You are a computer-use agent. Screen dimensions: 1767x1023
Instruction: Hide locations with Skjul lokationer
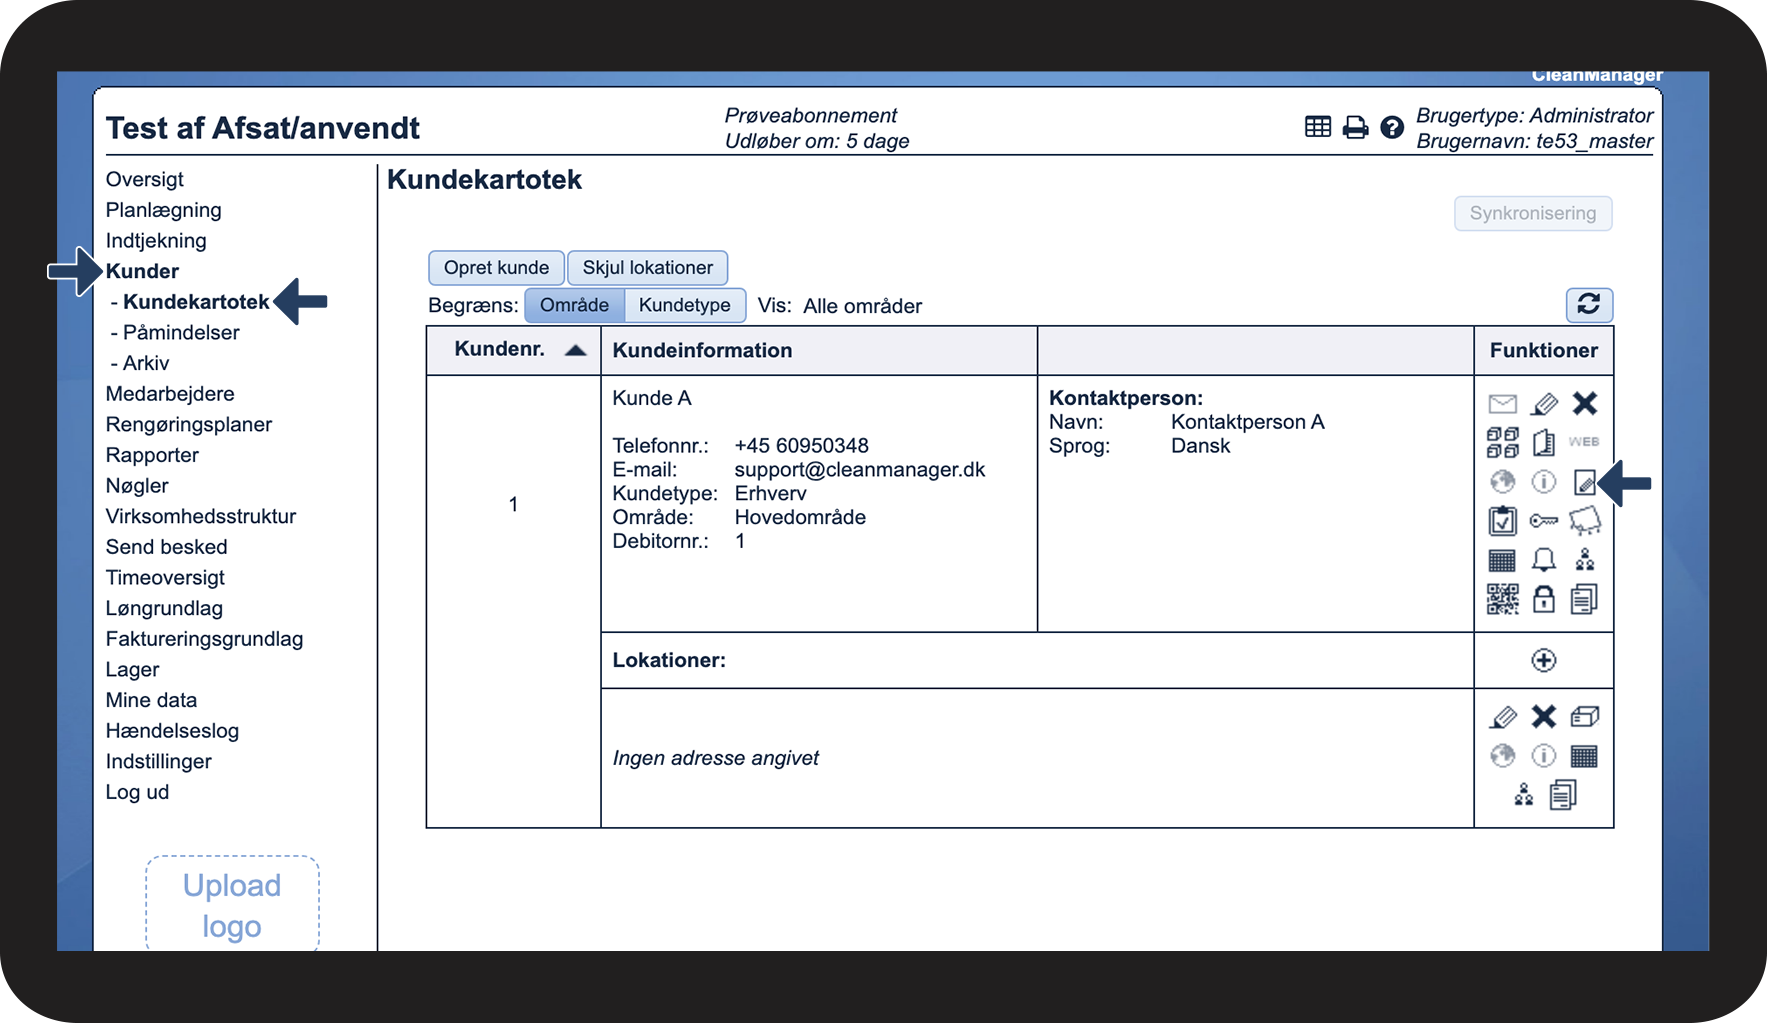coord(647,268)
